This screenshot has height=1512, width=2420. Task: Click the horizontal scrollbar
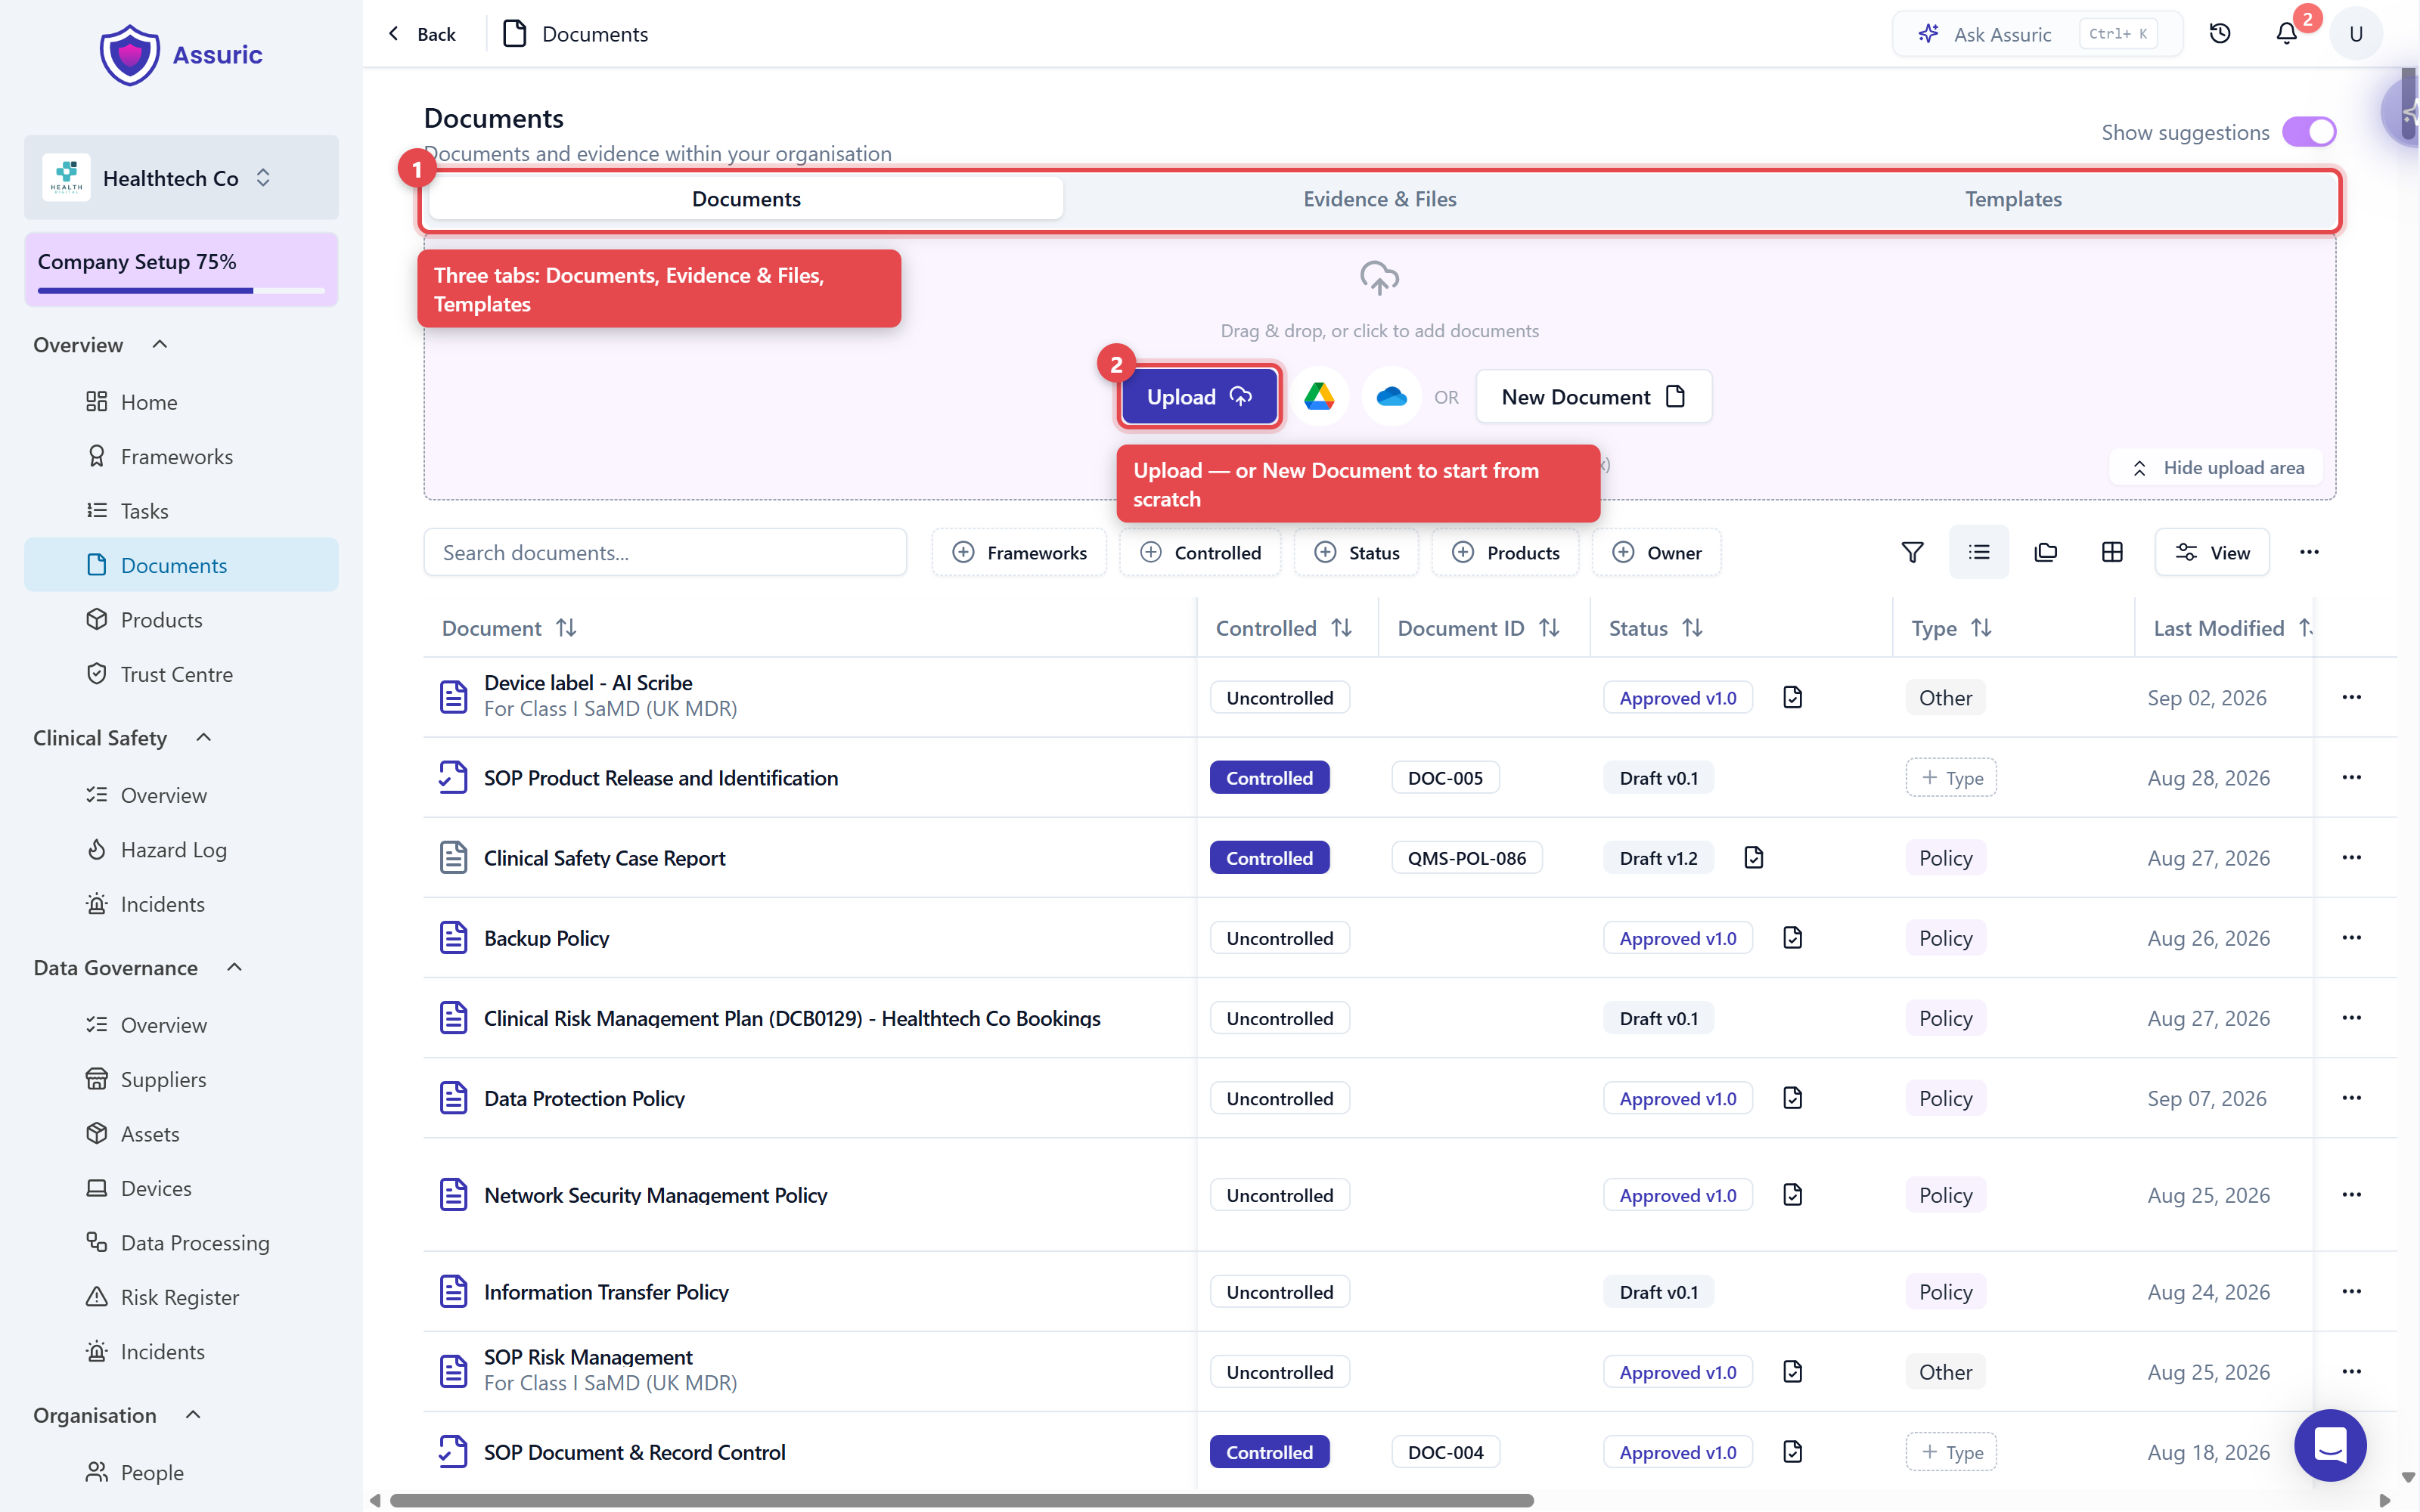click(961, 1500)
